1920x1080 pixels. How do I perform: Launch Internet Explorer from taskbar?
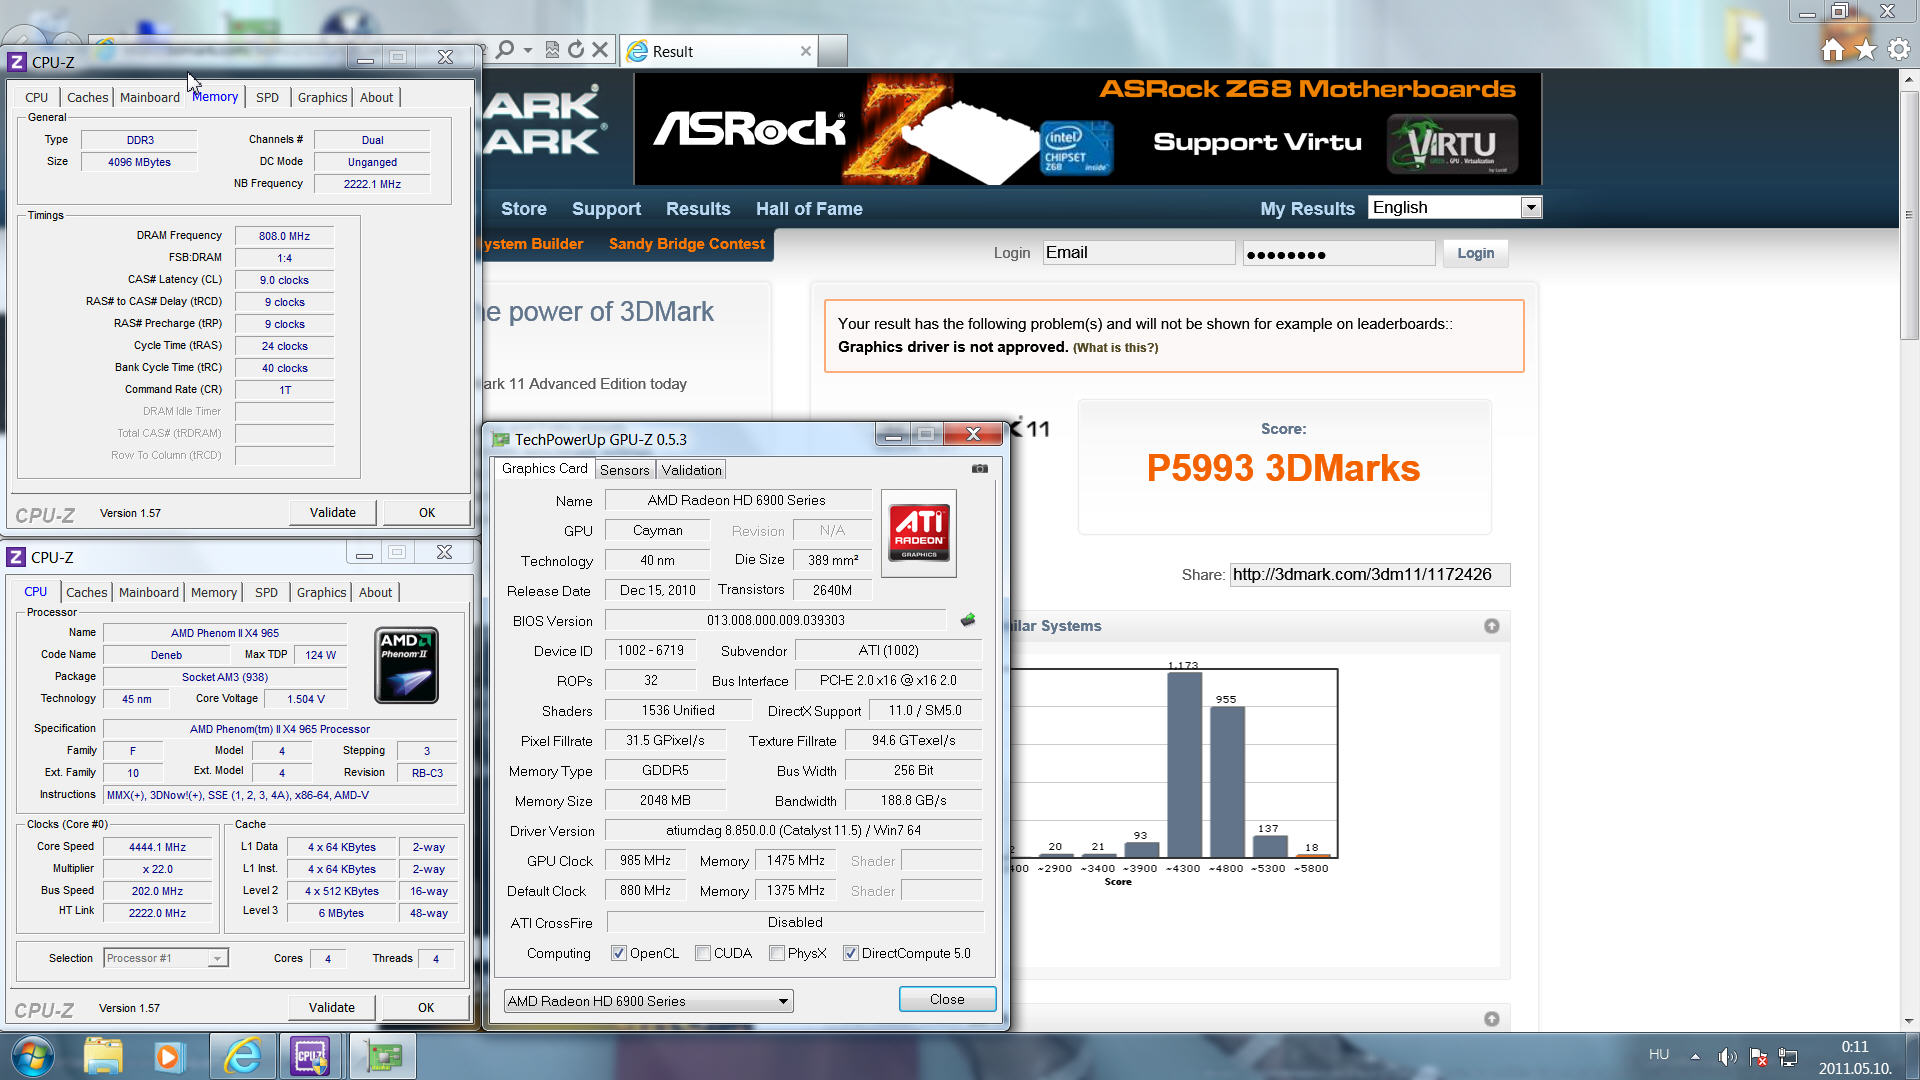(x=243, y=1056)
